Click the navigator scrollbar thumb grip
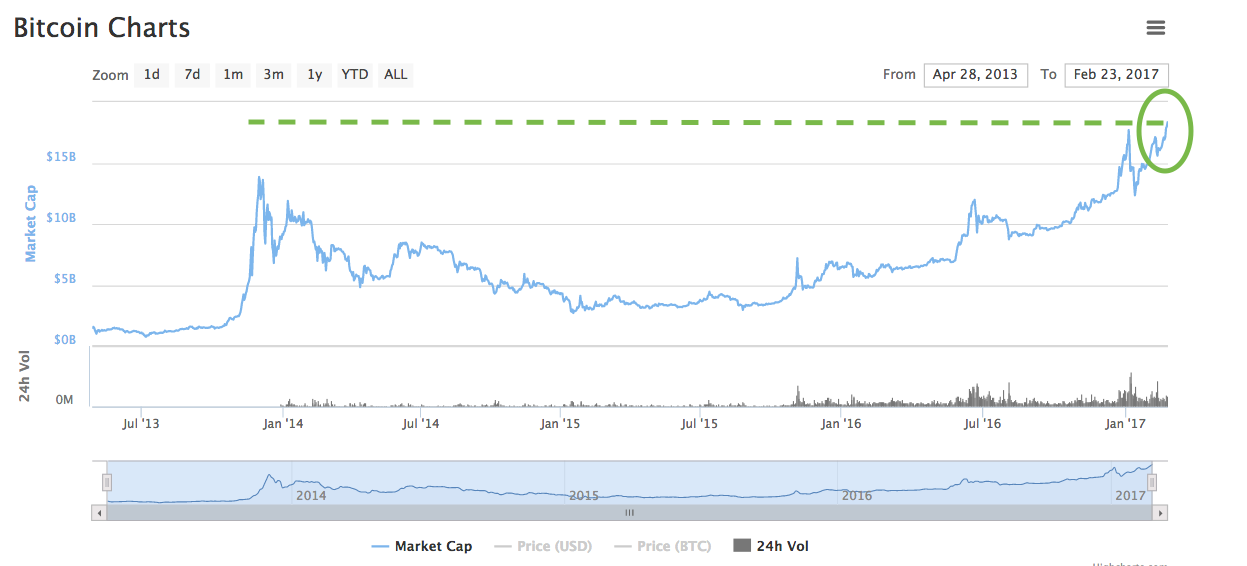Image resolution: width=1247 pixels, height=566 pixels. tap(630, 512)
